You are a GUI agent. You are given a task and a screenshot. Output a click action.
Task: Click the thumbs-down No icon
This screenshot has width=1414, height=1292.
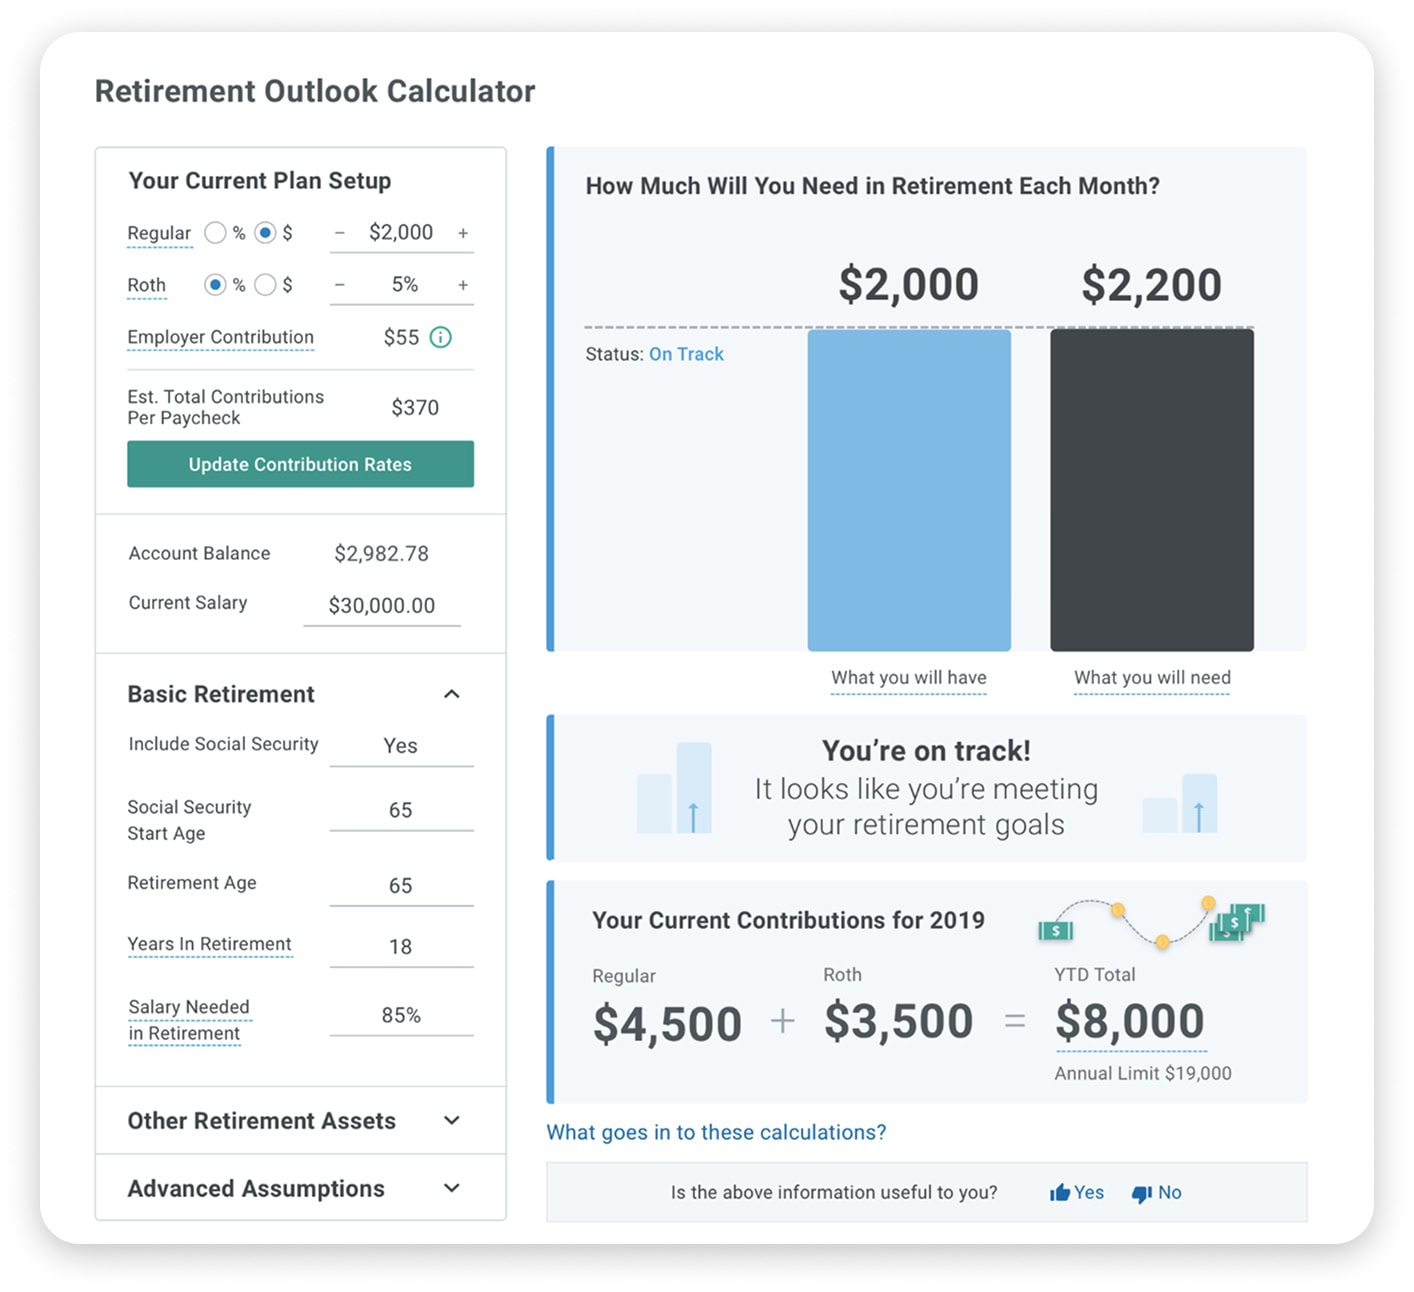pos(1141,1194)
